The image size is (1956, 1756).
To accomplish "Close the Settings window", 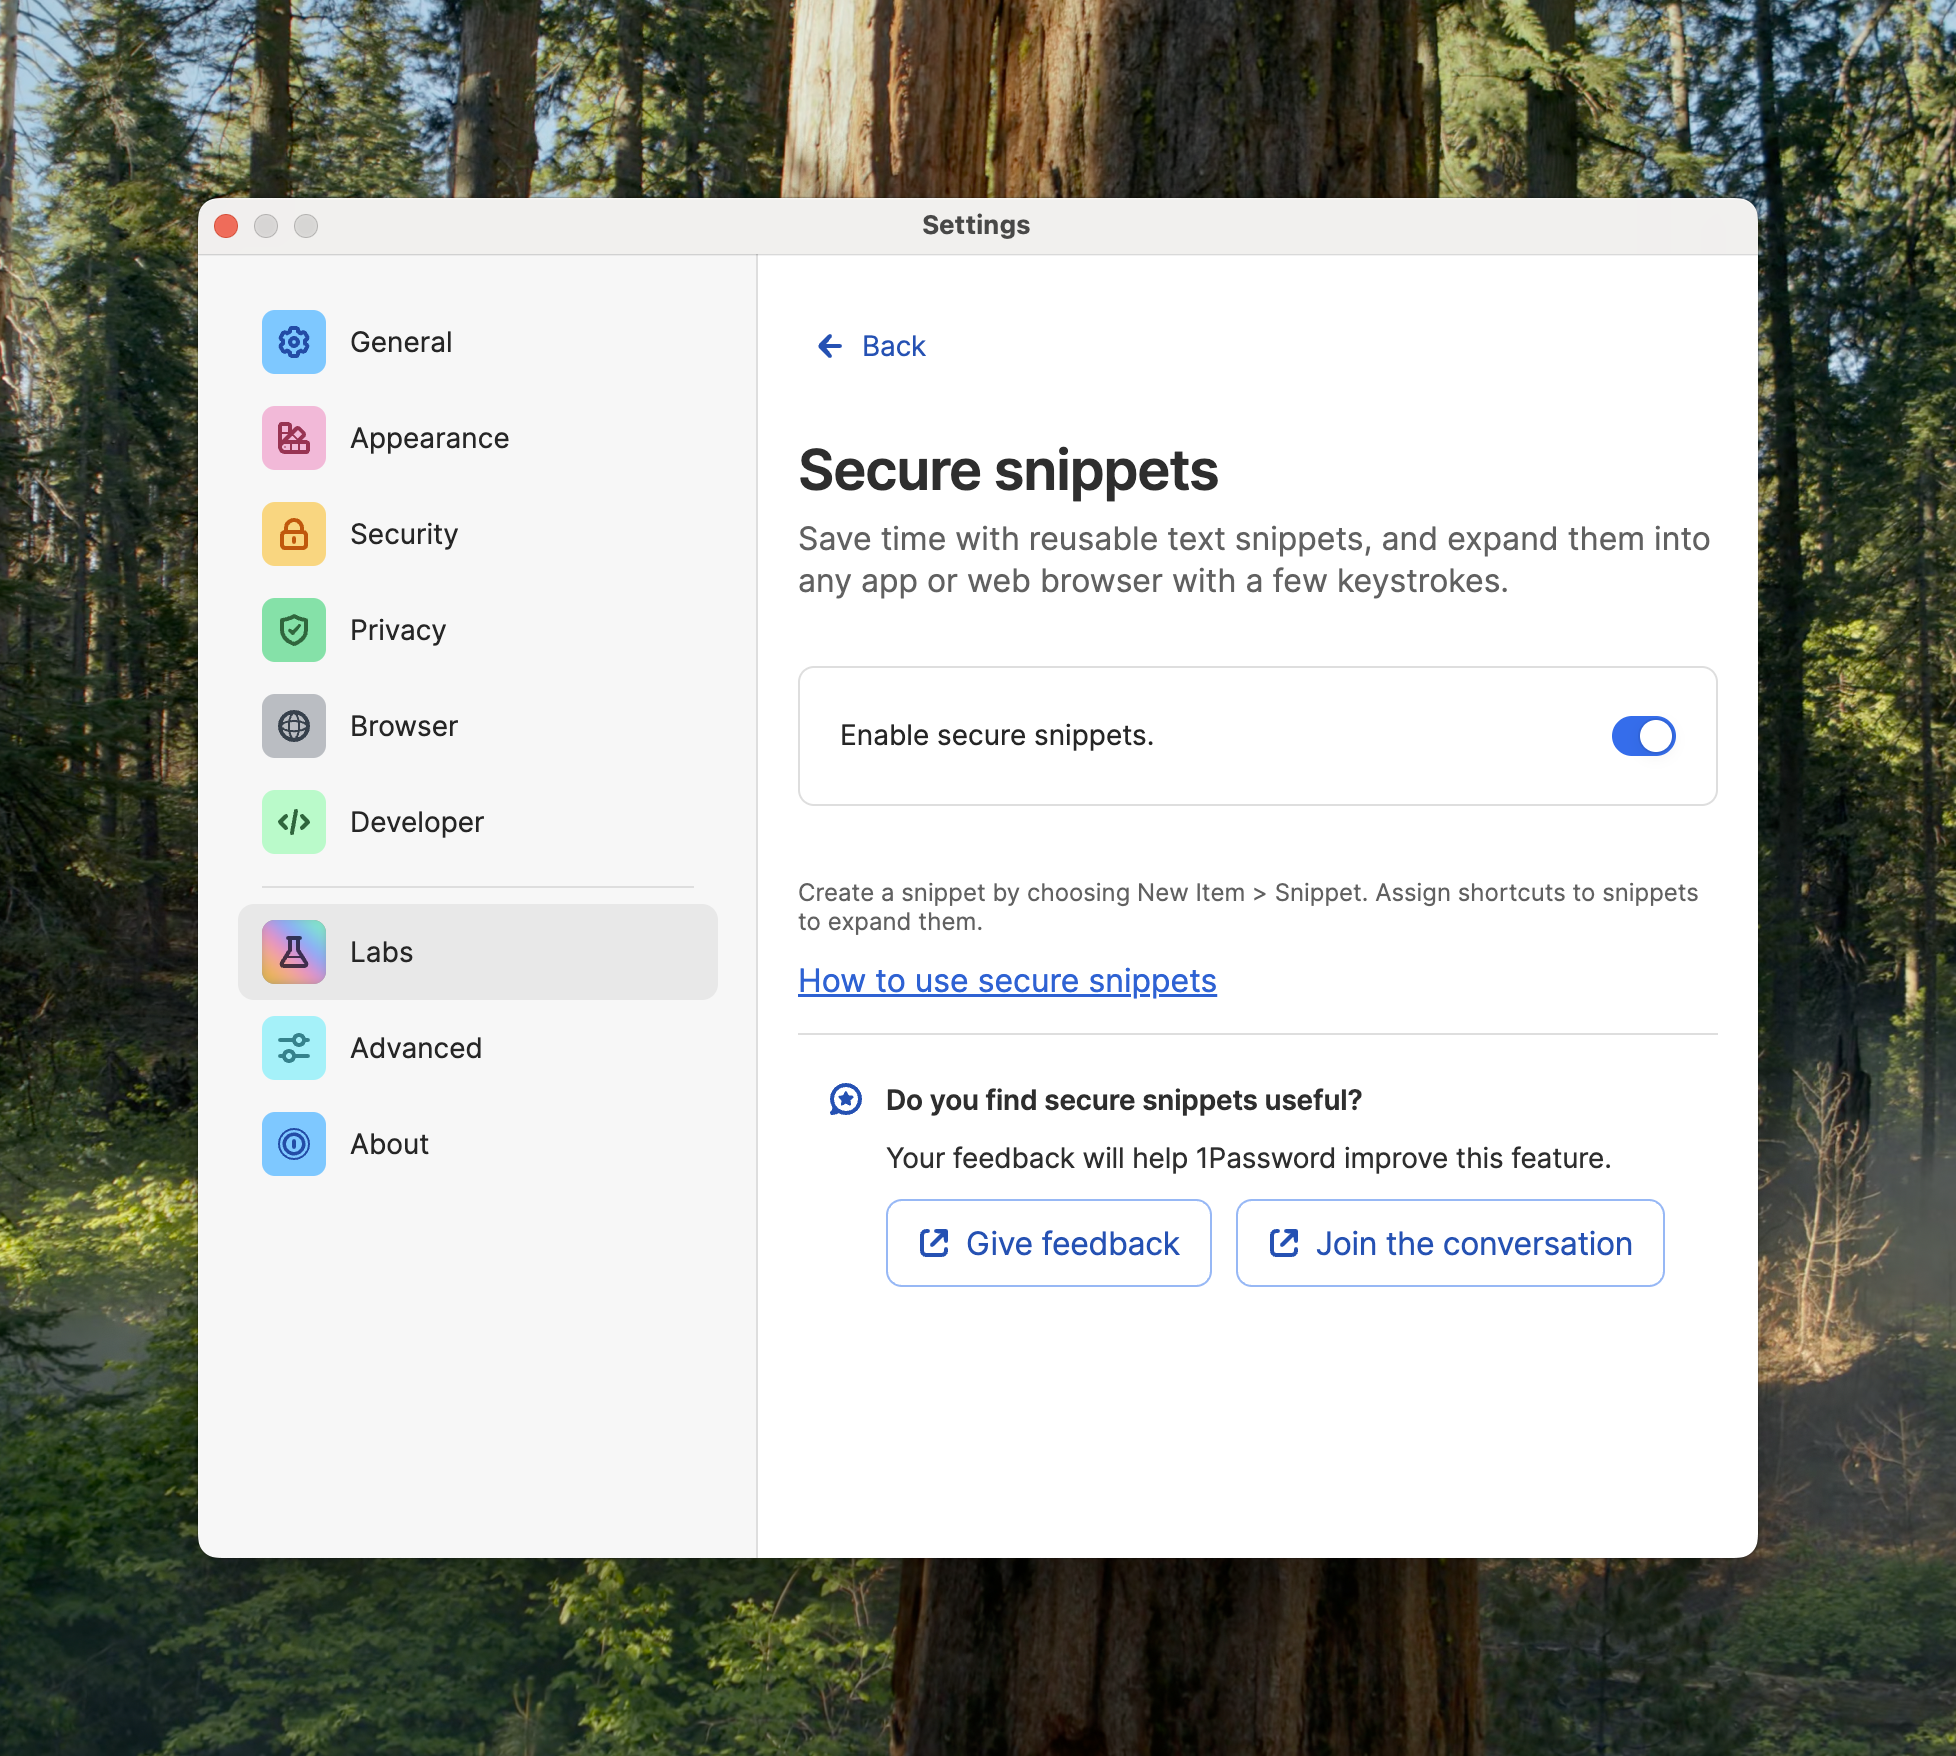I will (226, 226).
